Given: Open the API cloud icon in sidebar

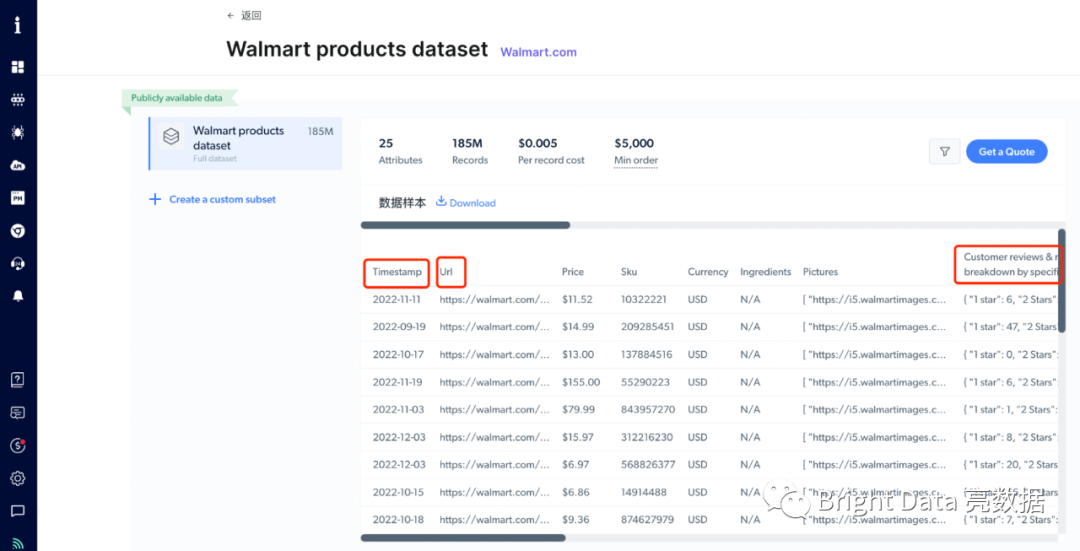Looking at the screenshot, I should [x=18, y=165].
